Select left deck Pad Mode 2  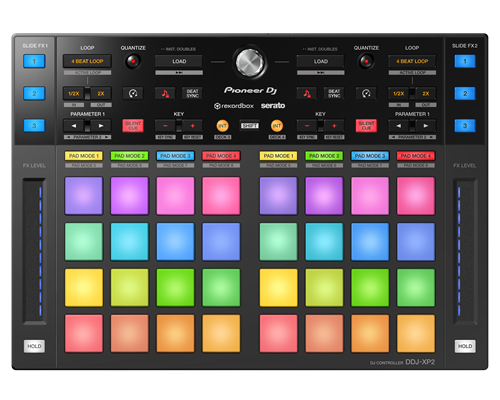click(x=129, y=156)
